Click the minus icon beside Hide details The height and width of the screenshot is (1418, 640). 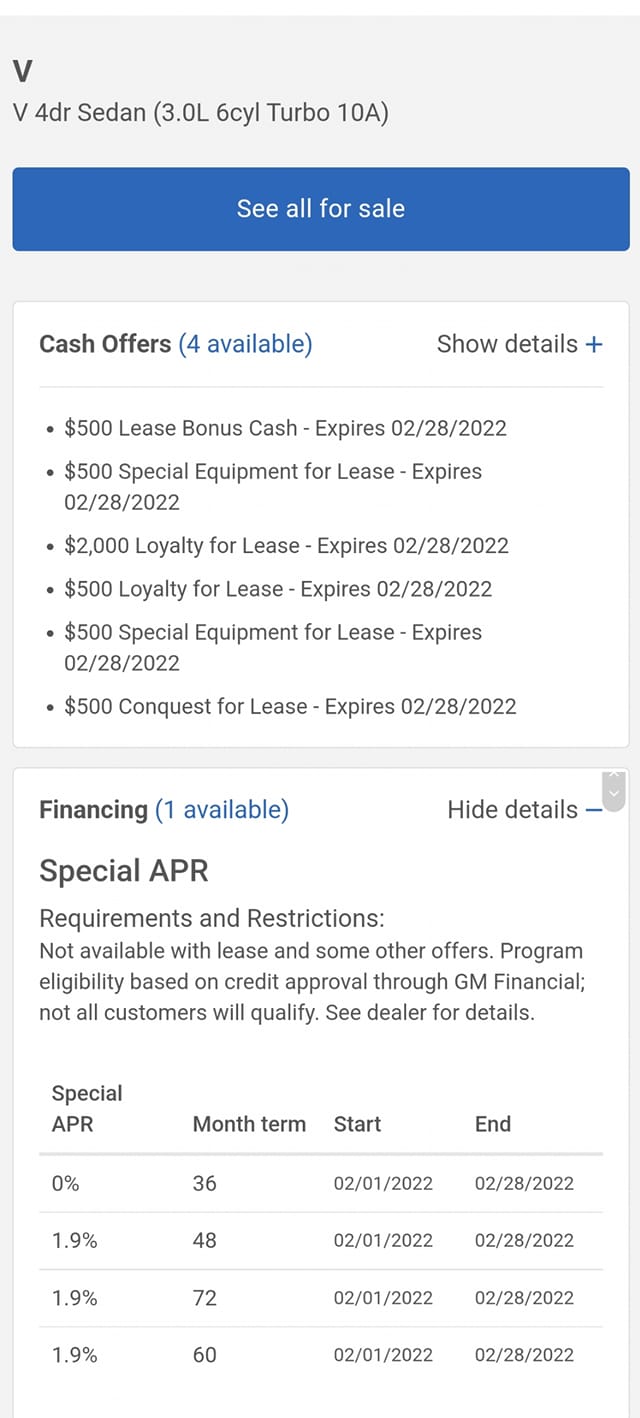click(x=594, y=810)
